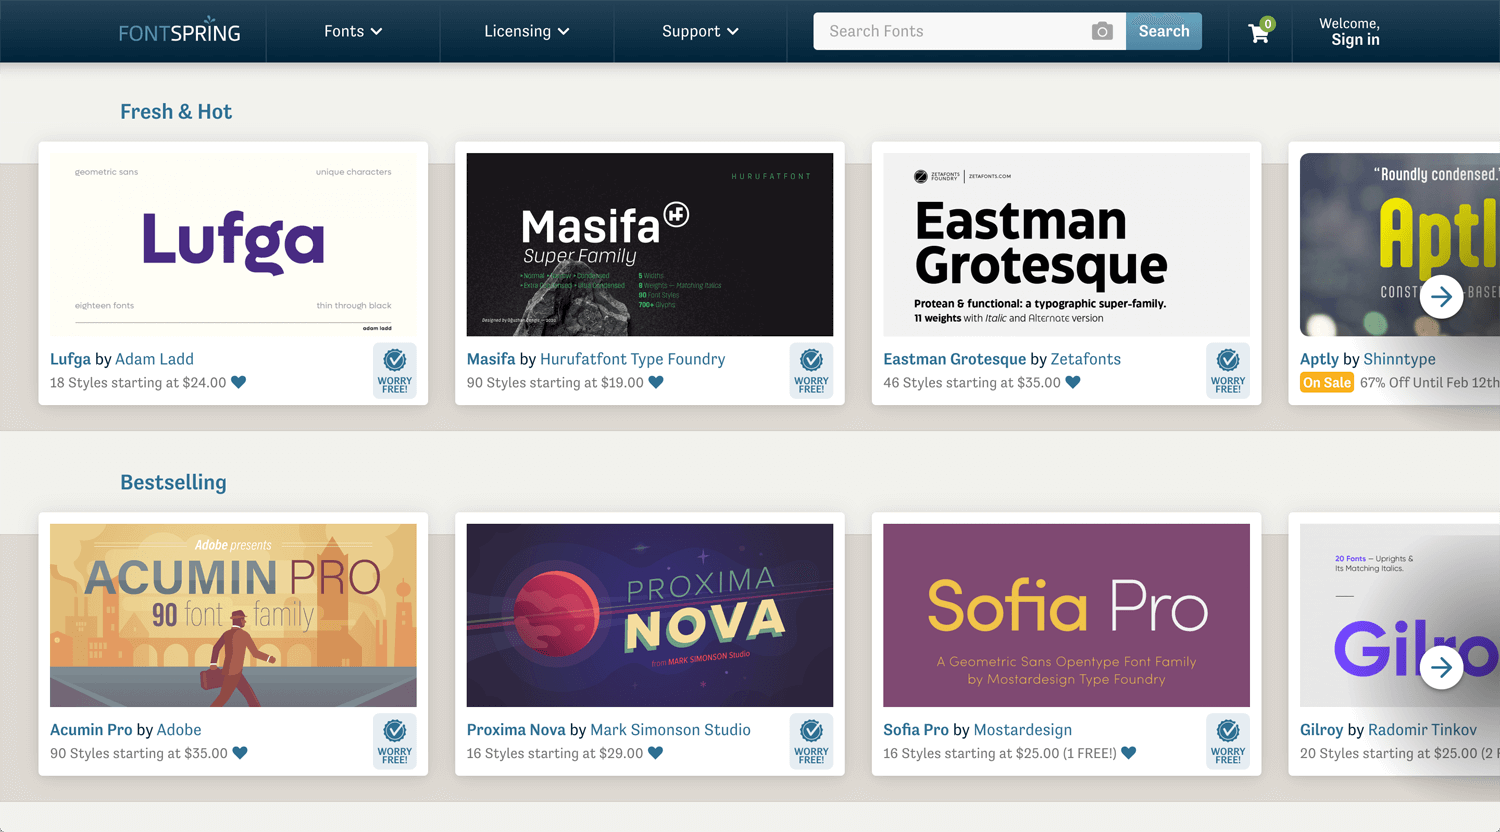The width and height of the screenshot is (1500, 832).
Task: Open the Eastman Grotesque preview image
Action: [1066, 244]
